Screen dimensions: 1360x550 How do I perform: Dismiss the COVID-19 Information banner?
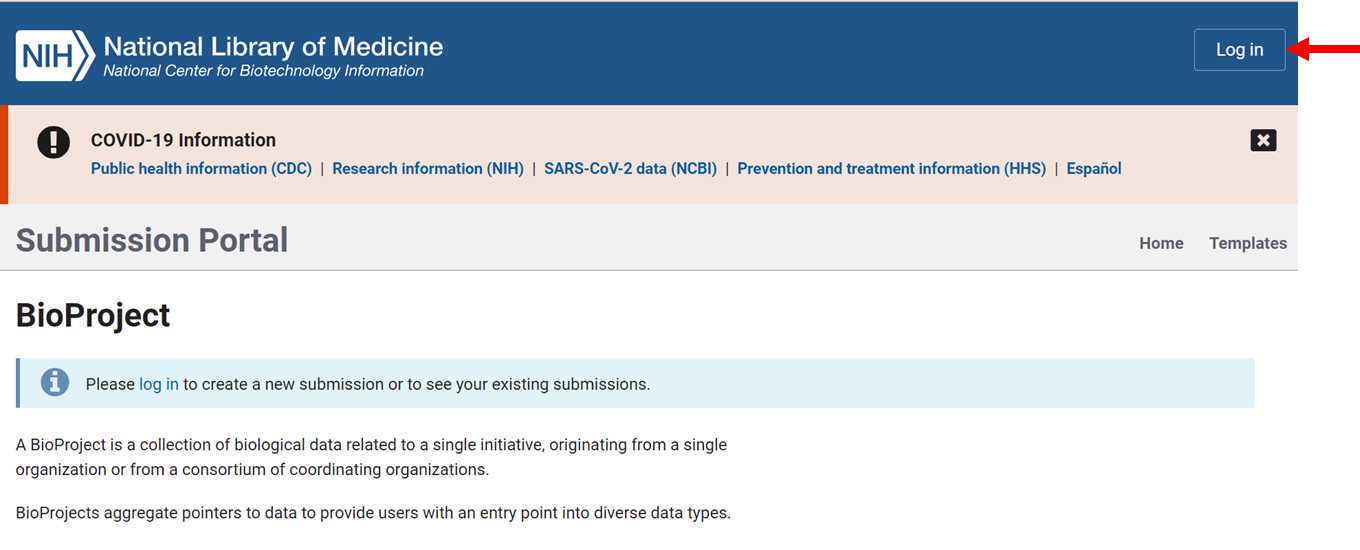1263,140
